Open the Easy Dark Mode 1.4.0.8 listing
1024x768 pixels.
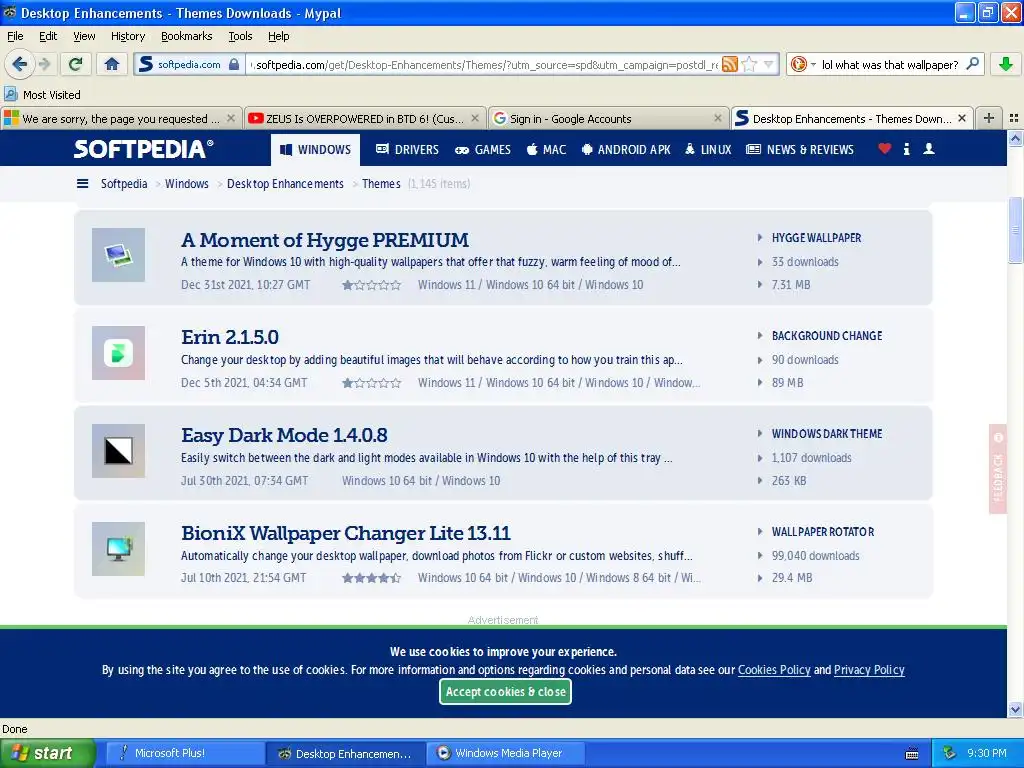tap(284, 435)
